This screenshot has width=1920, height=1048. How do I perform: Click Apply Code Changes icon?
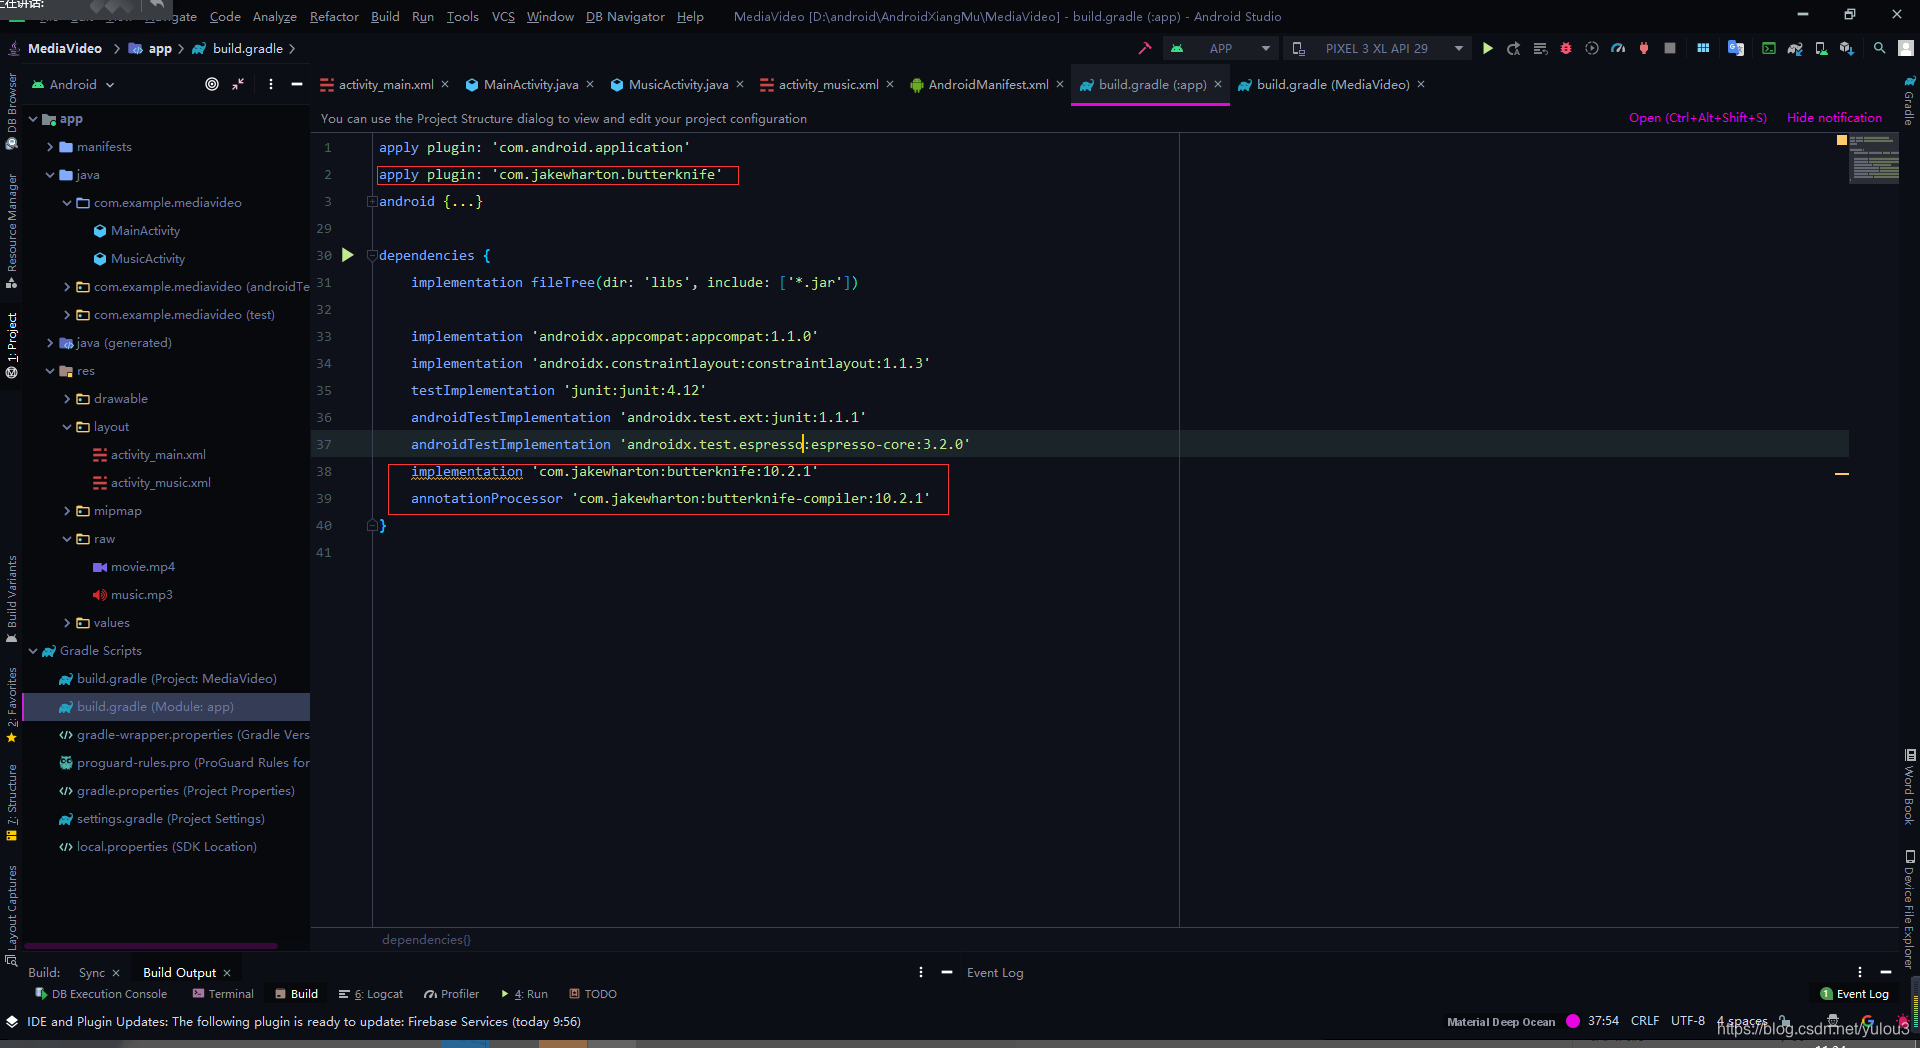(1540, 48)
